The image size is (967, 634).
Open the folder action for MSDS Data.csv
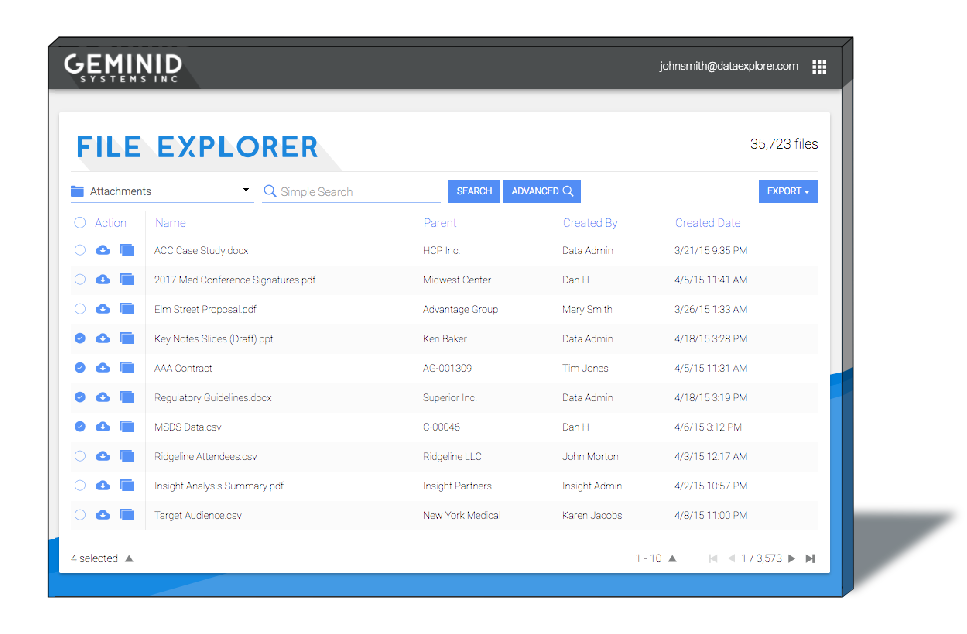pyautogui.click(x=127, y=426)
